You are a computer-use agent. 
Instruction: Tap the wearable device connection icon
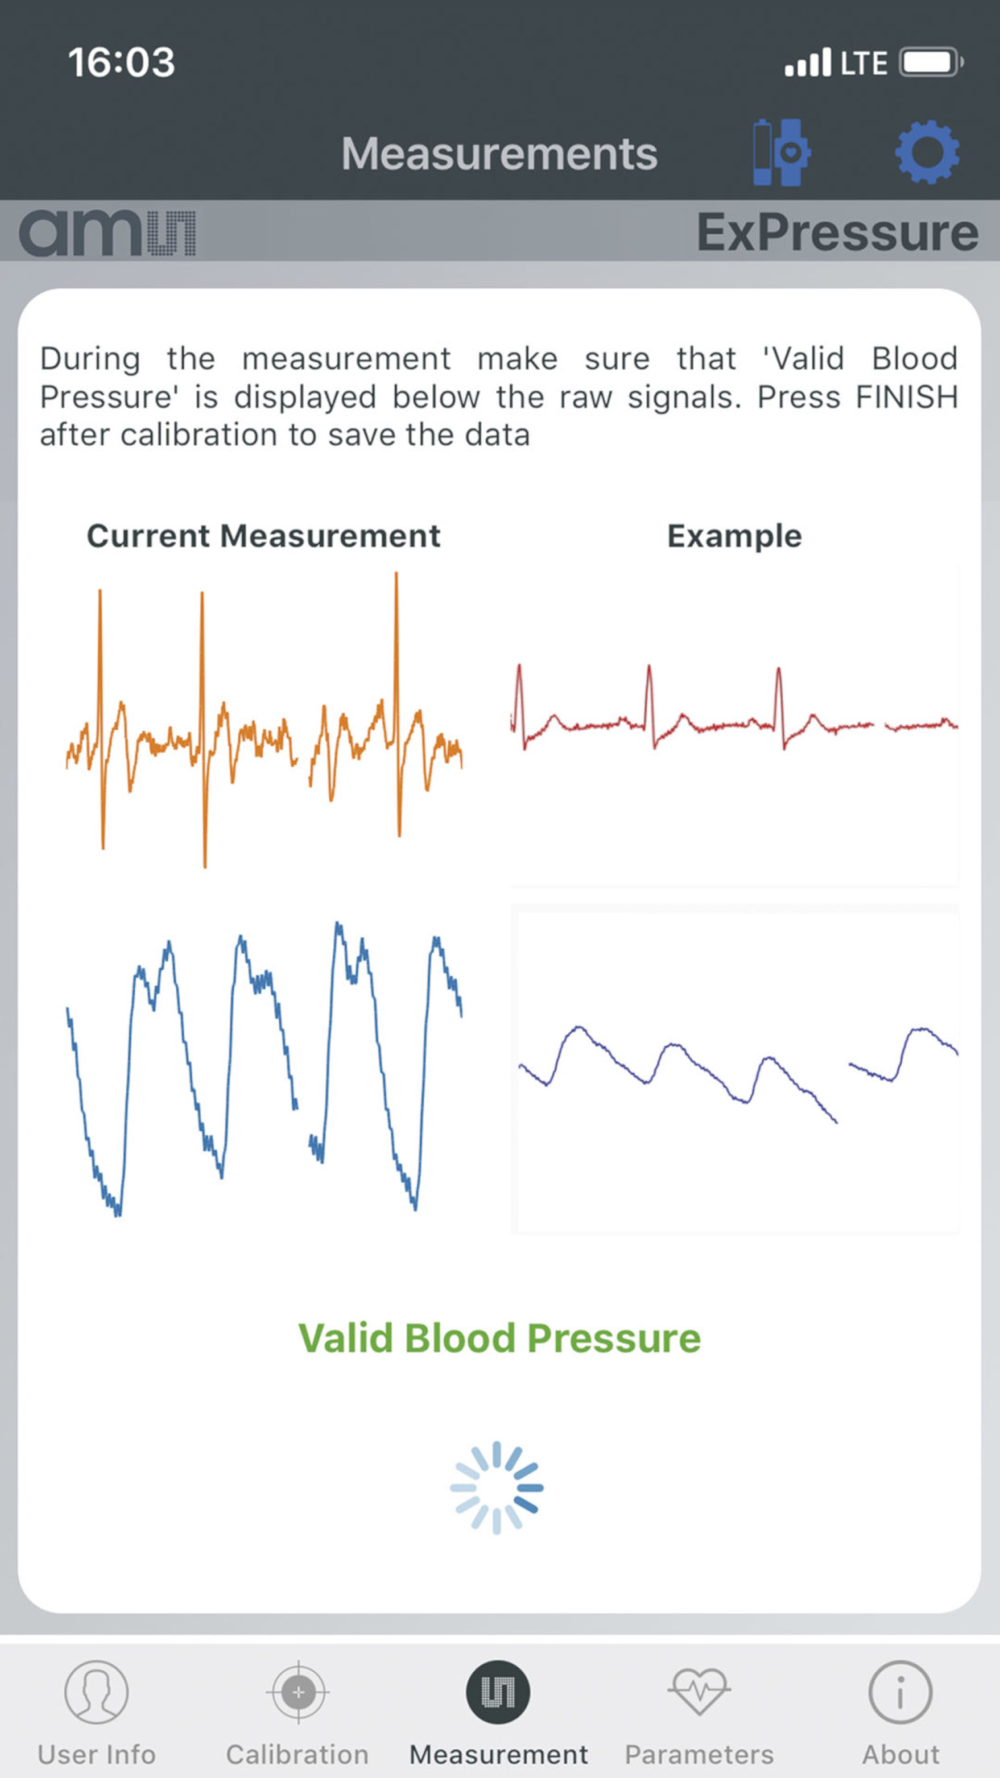tap(781, 153)
